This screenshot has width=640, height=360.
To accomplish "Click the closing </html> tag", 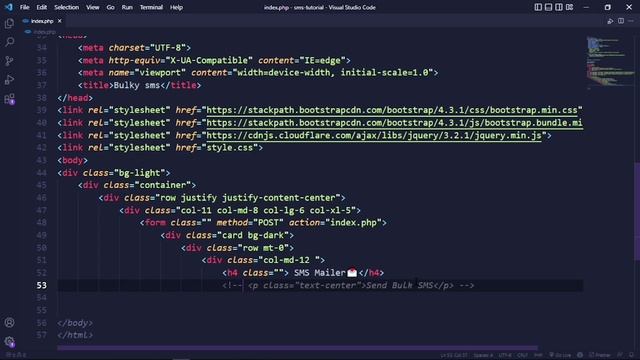I will click(75, 335).
